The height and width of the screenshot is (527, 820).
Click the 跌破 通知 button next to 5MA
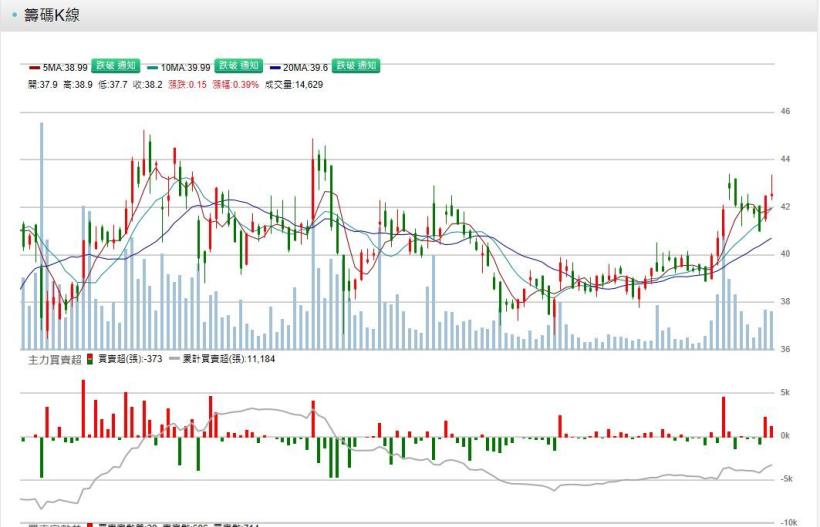tap(115, 66)
